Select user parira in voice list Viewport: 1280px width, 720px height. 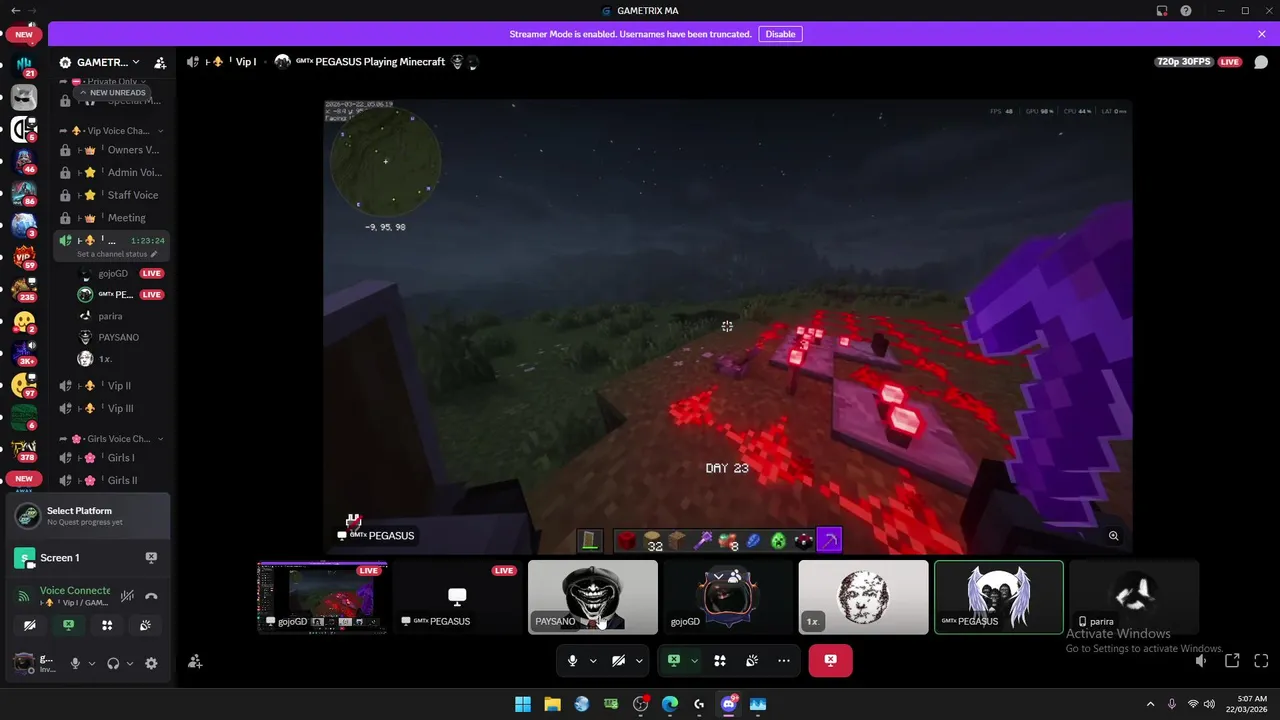pyautogui.click(x=112, y=316)
